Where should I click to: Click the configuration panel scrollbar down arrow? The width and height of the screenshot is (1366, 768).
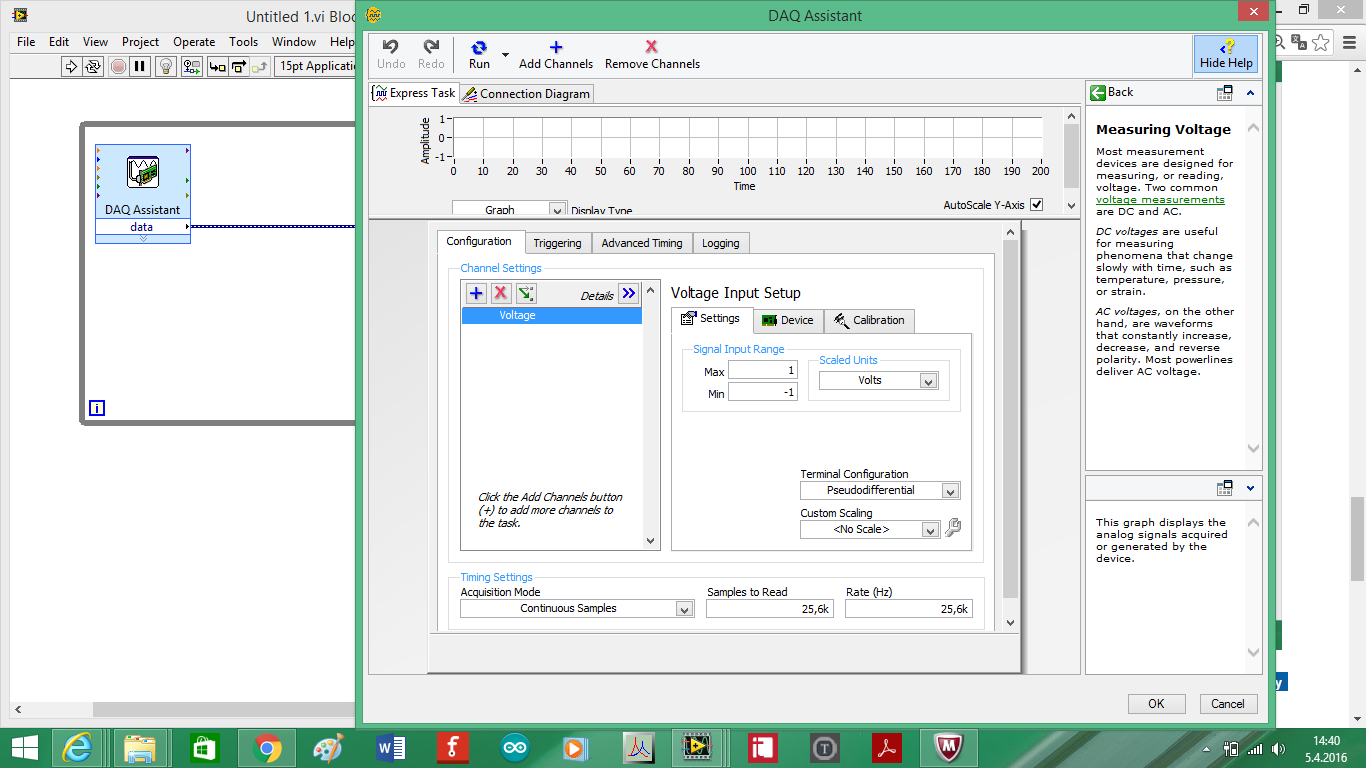[1010, 622]
